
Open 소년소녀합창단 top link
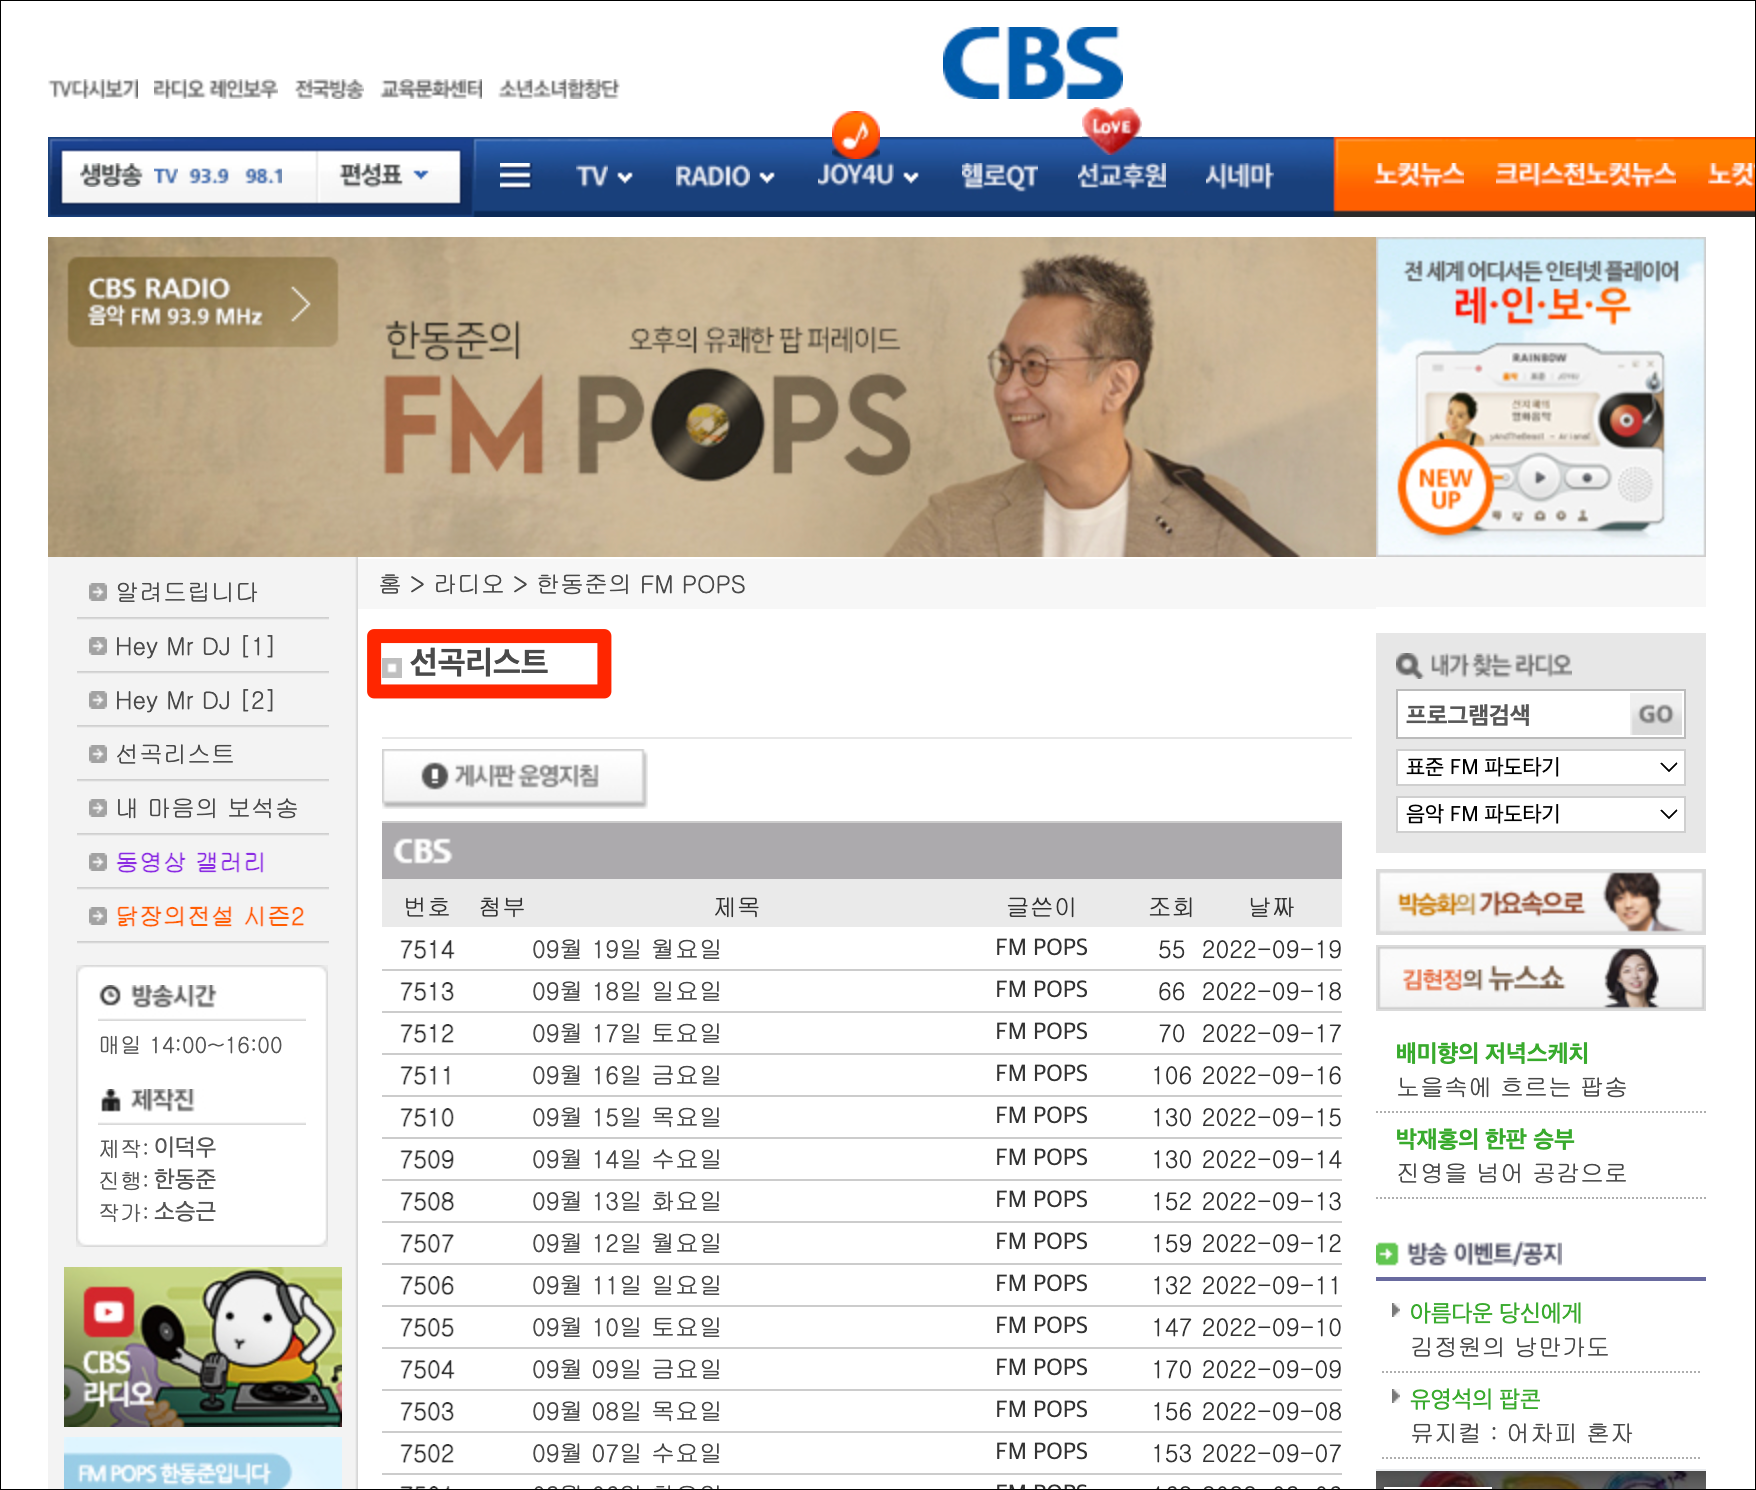[x=558, y=89]
